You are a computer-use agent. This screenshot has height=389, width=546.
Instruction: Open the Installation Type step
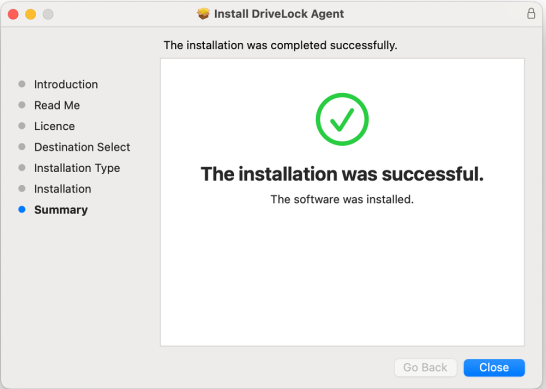(x=77, y=168)
